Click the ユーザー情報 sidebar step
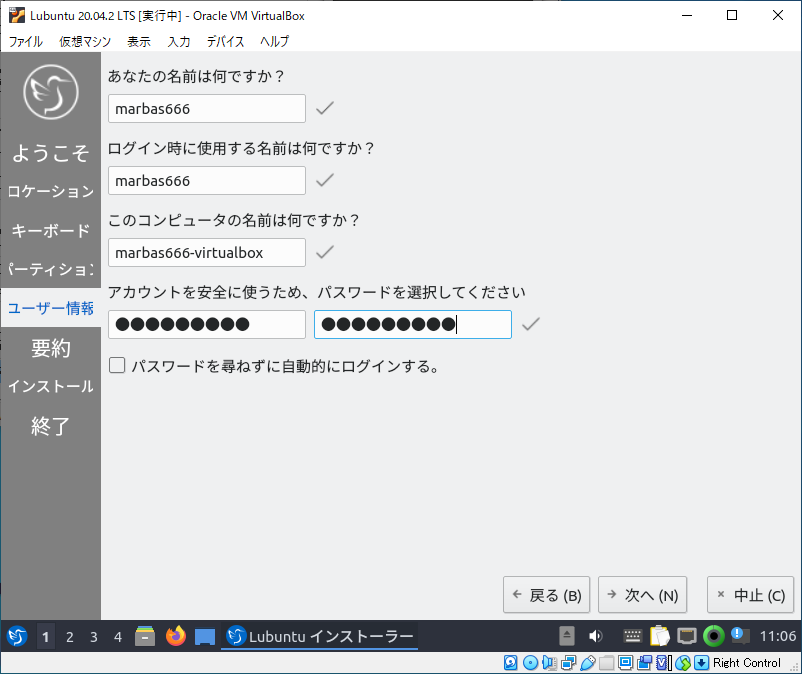Viewport: 802px width, 674px height. point(51,308)
